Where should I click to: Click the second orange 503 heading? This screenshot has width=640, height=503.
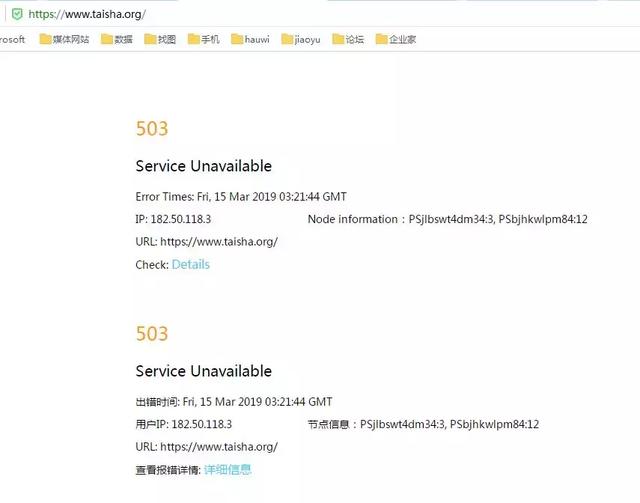[152, 334]
